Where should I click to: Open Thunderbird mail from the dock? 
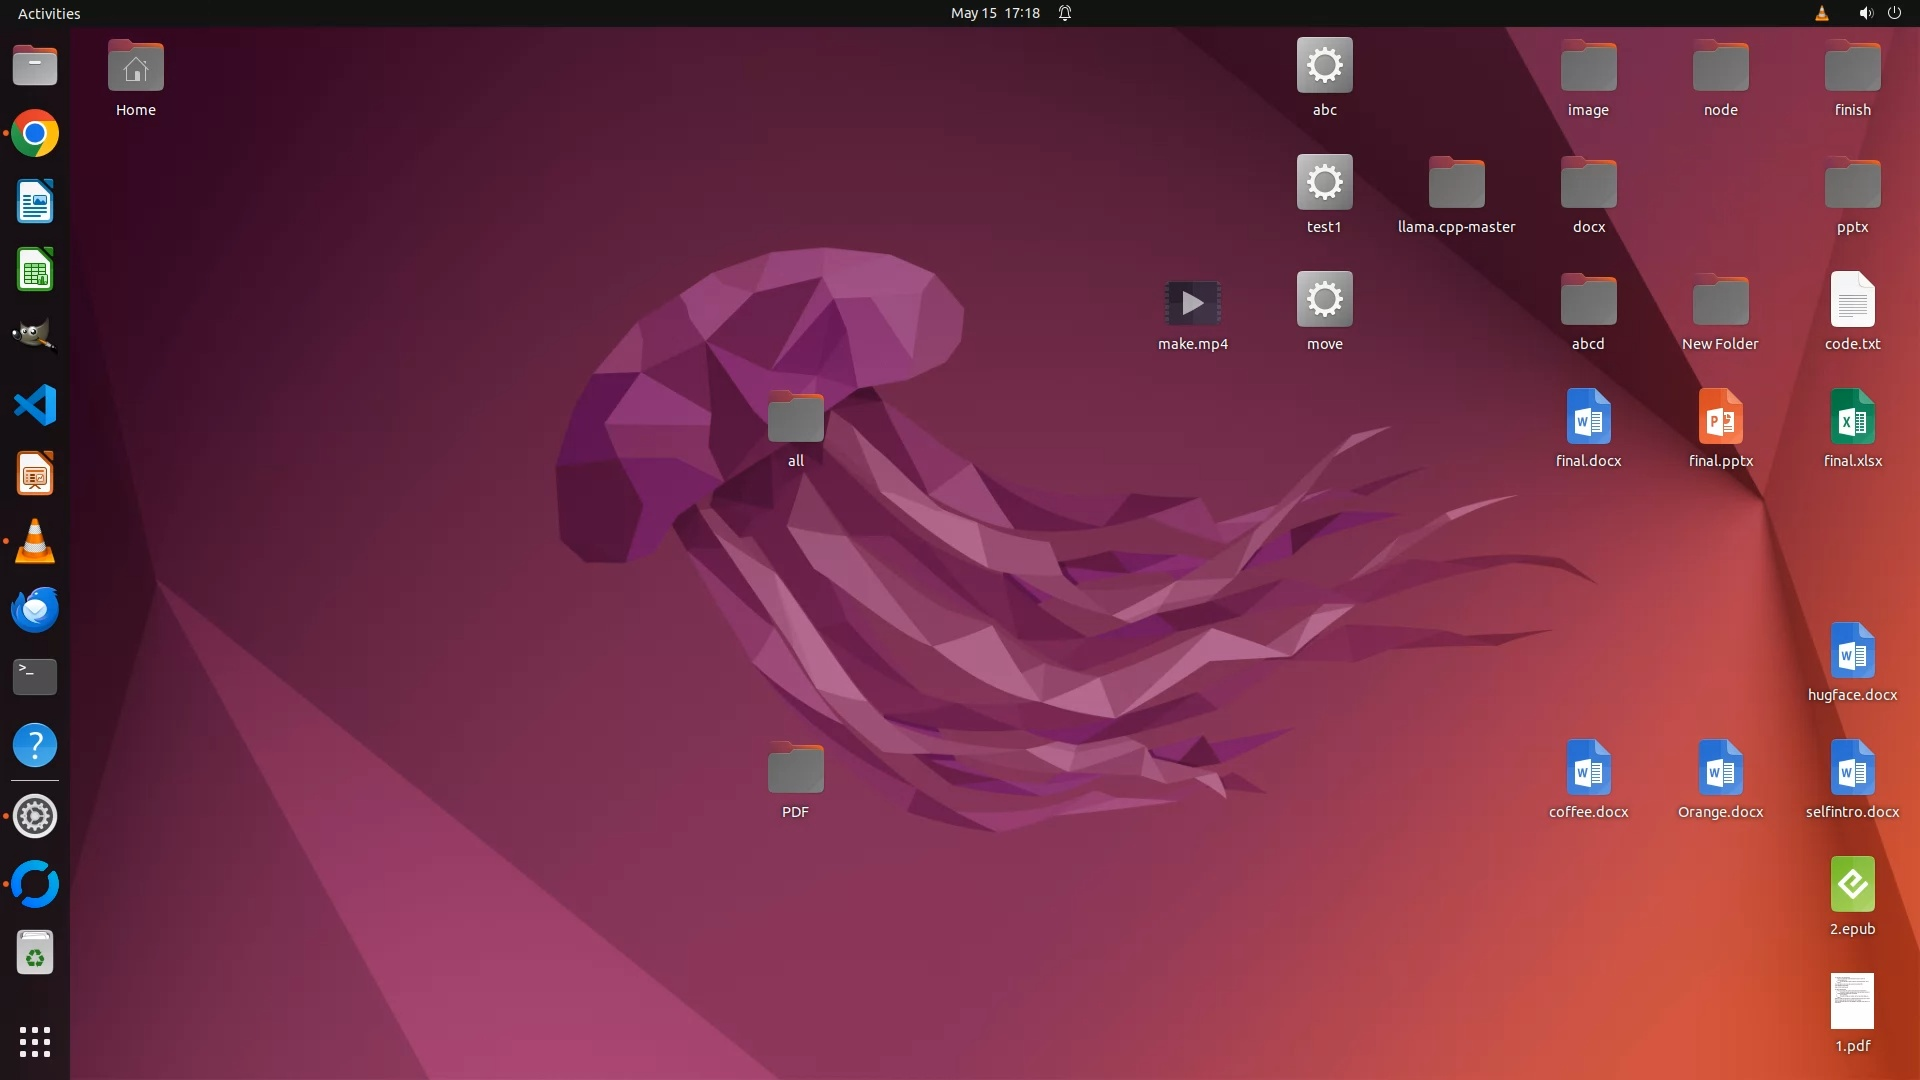35,609
